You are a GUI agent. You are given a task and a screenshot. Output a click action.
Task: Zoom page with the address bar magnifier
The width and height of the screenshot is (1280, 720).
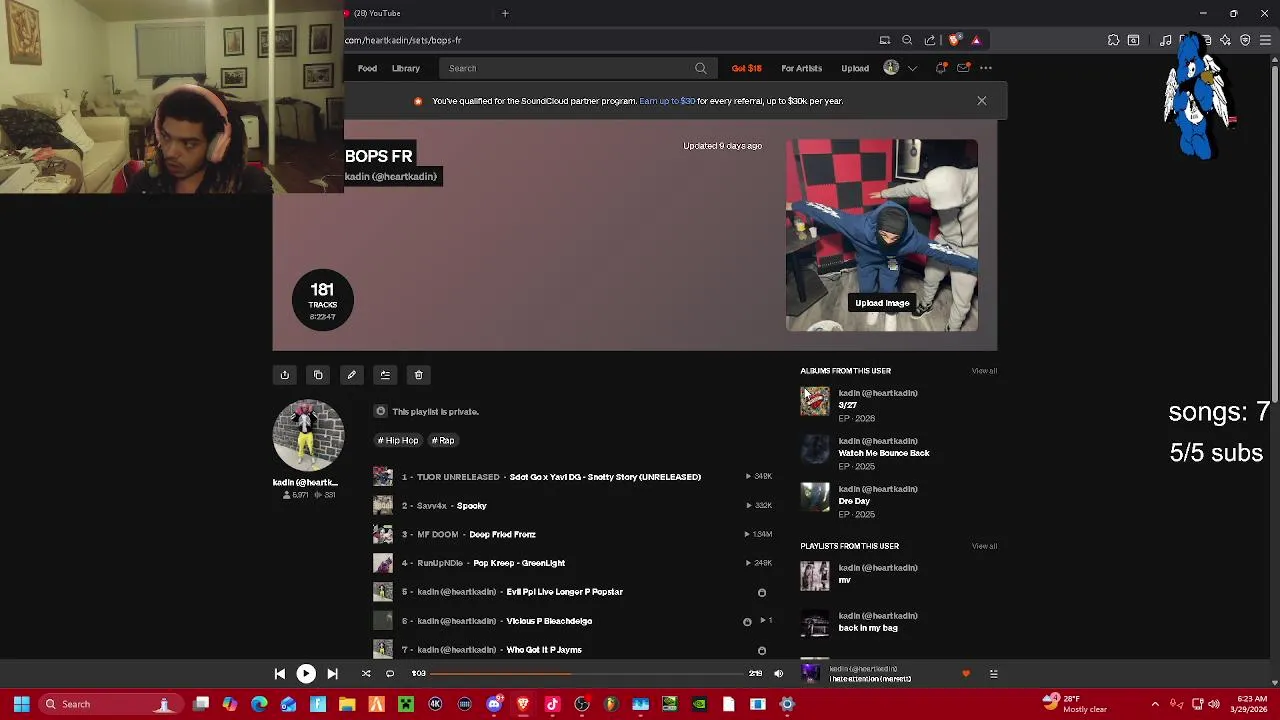tap(907, 40)
